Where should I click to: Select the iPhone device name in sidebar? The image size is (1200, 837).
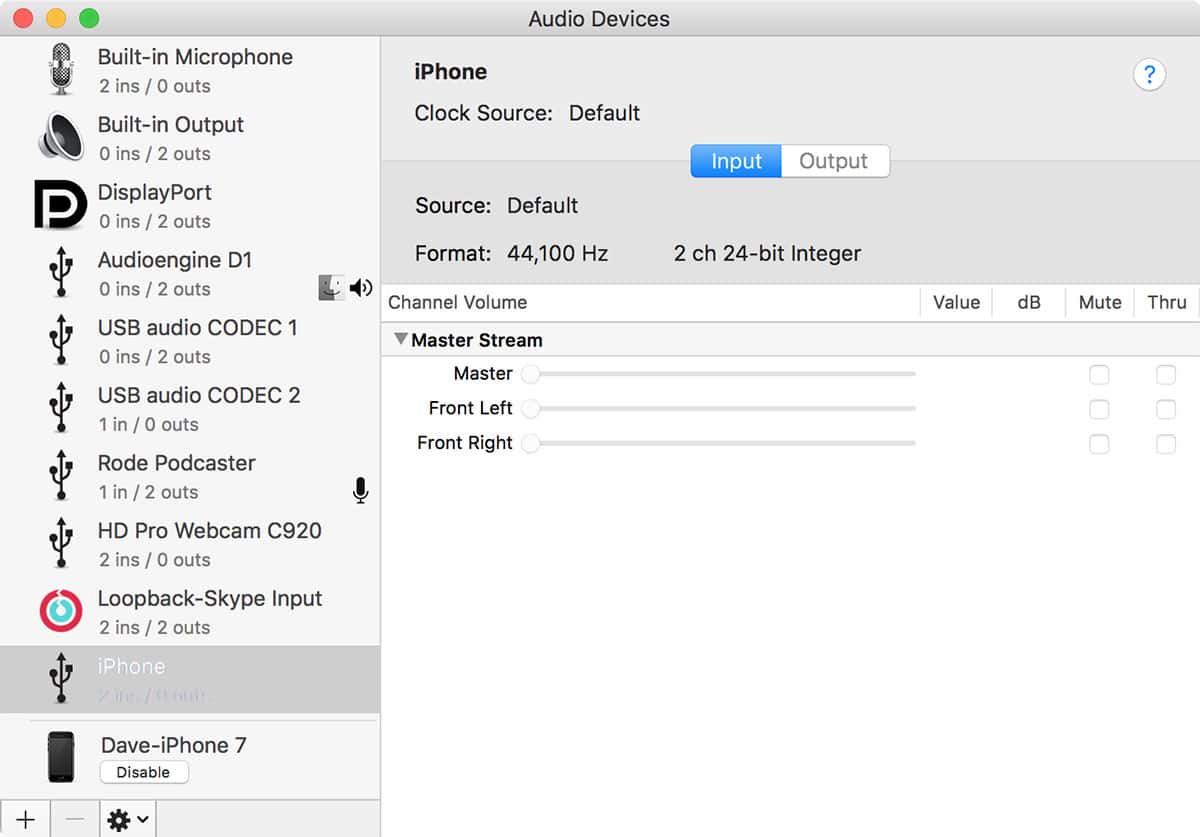(x=132, y=666)
